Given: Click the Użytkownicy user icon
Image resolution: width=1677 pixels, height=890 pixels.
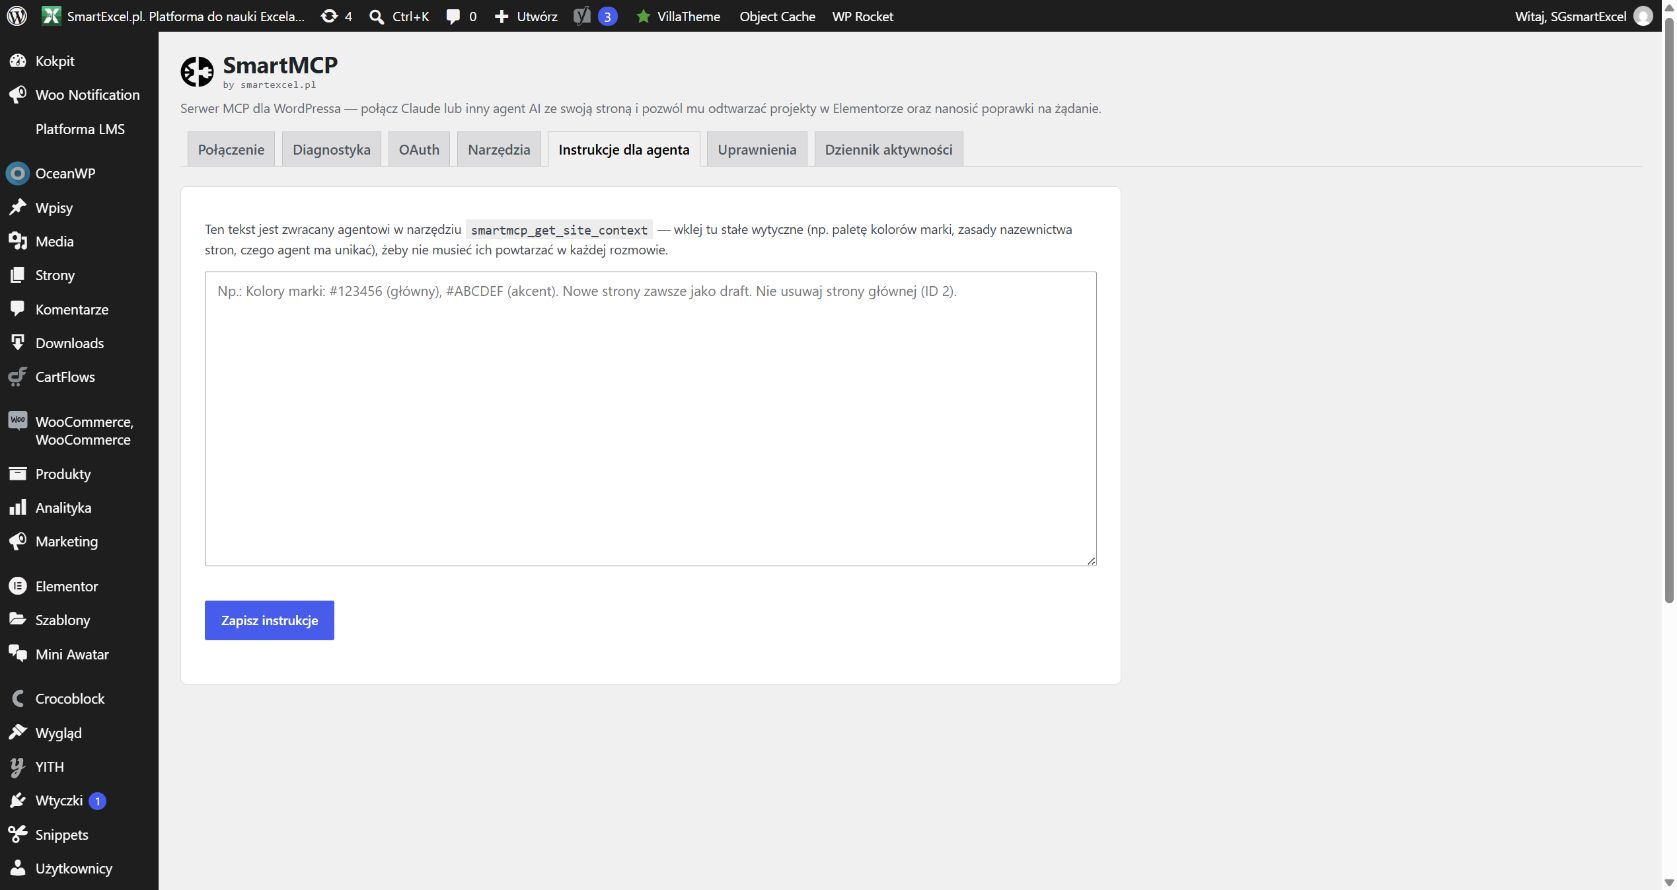Looking at the screenshot, I should coord(17,869).
